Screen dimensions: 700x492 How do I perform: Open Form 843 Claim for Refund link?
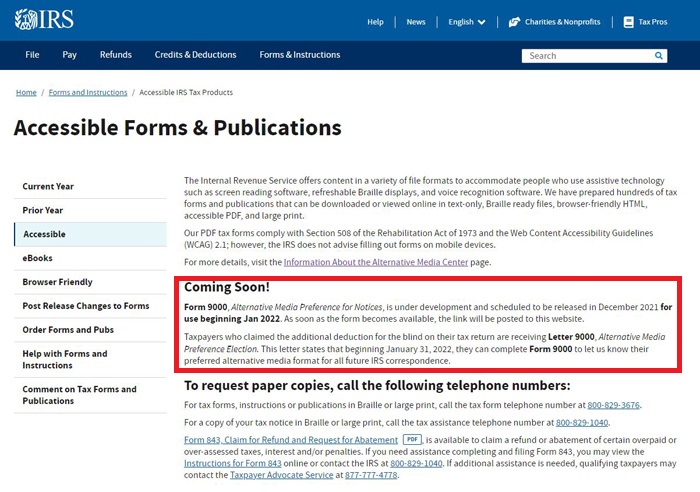click(291, 440)
